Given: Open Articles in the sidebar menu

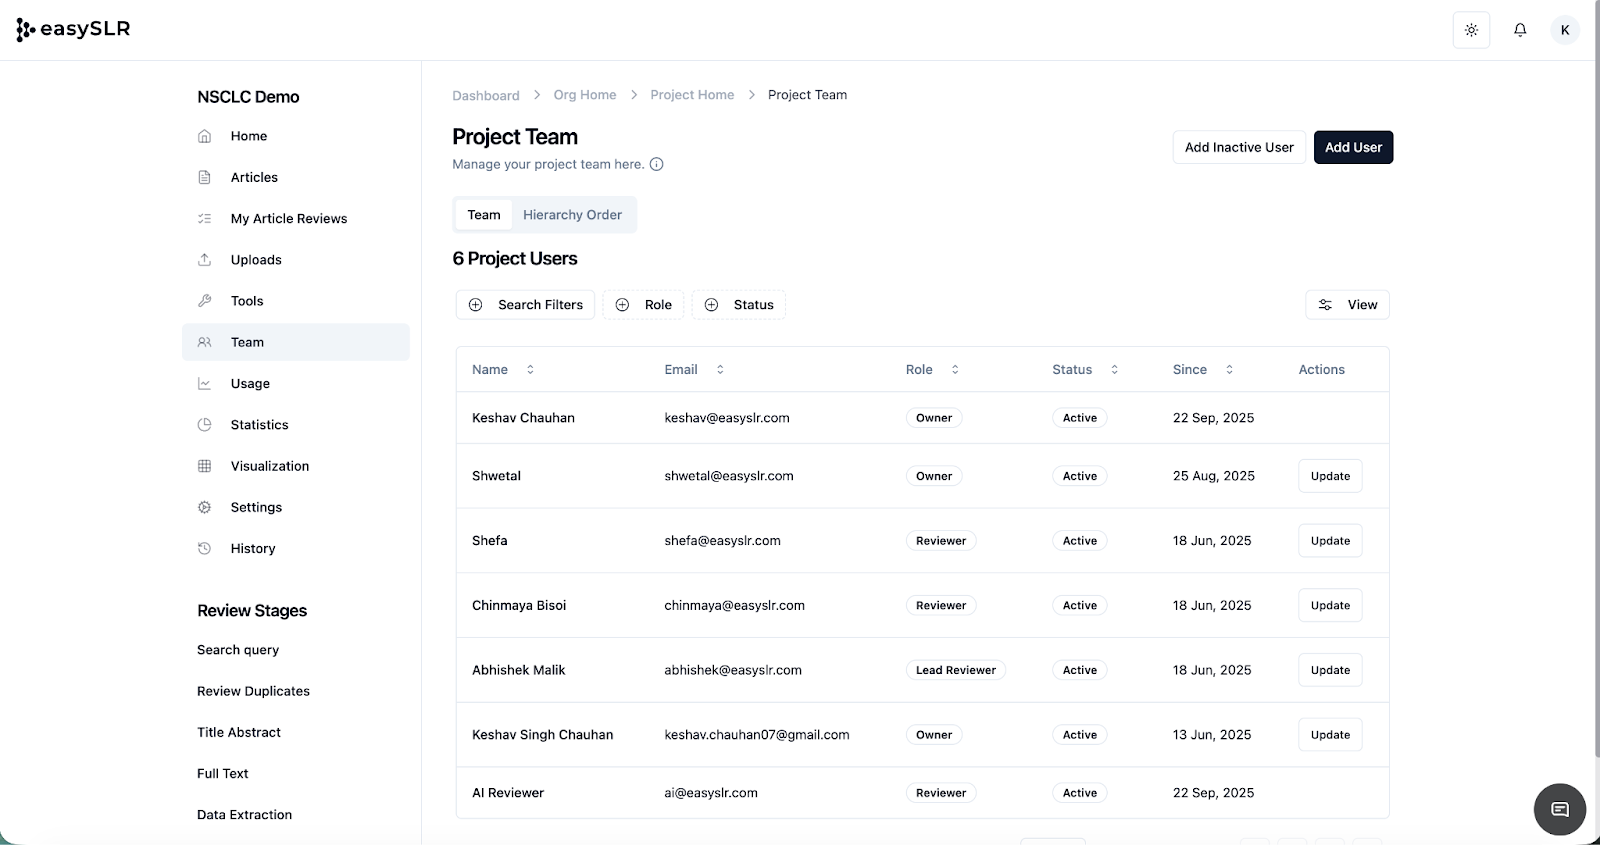Looking at the screenshot, I should [254, 177].
